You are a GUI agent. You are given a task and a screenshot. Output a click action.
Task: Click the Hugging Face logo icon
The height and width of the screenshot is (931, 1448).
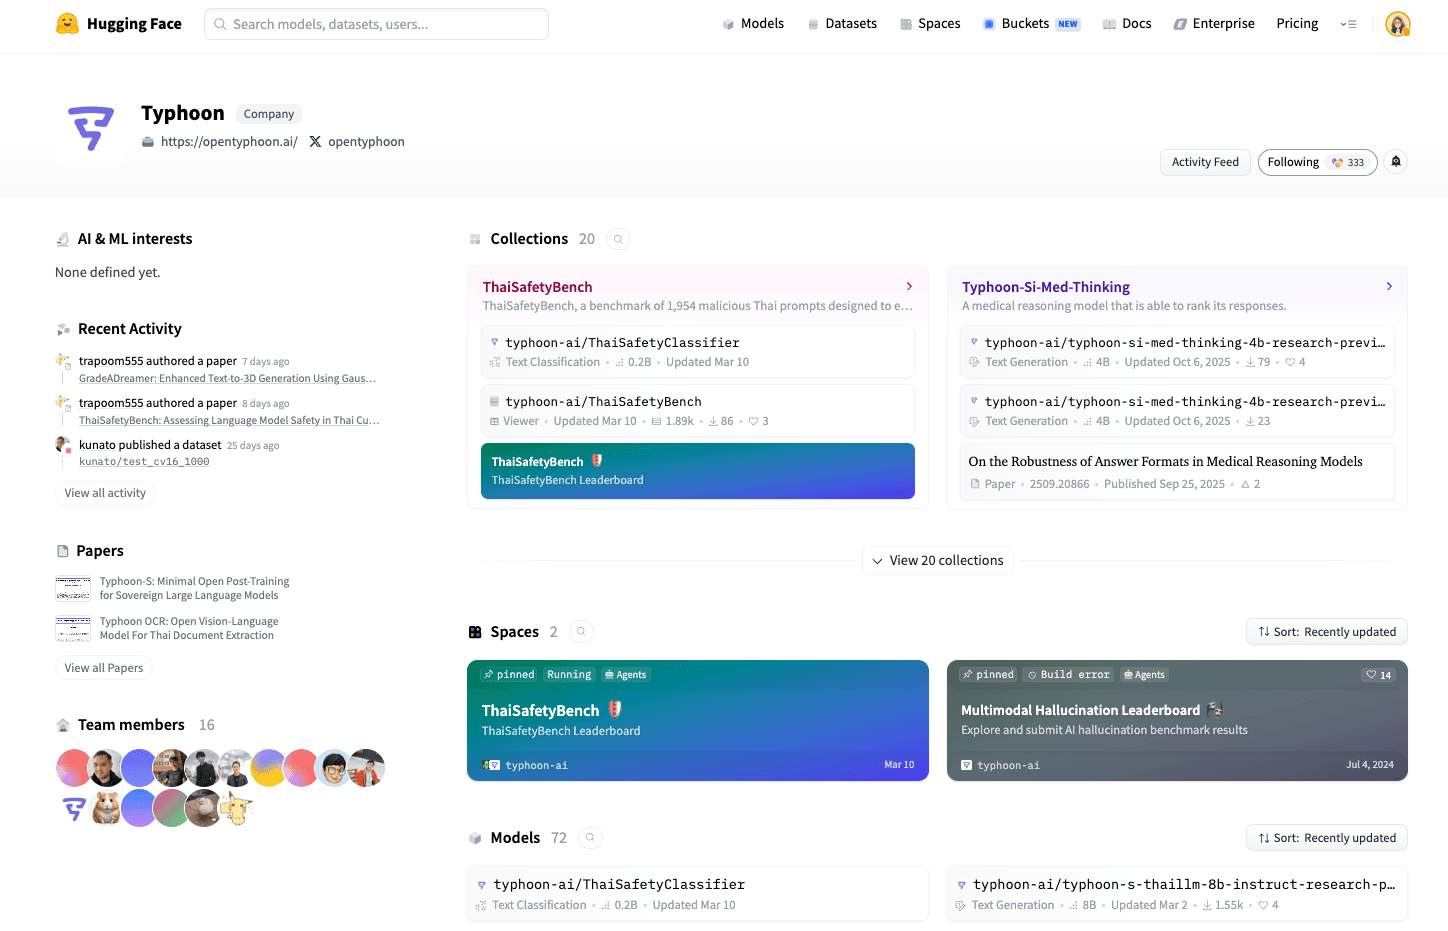(67, 24)
